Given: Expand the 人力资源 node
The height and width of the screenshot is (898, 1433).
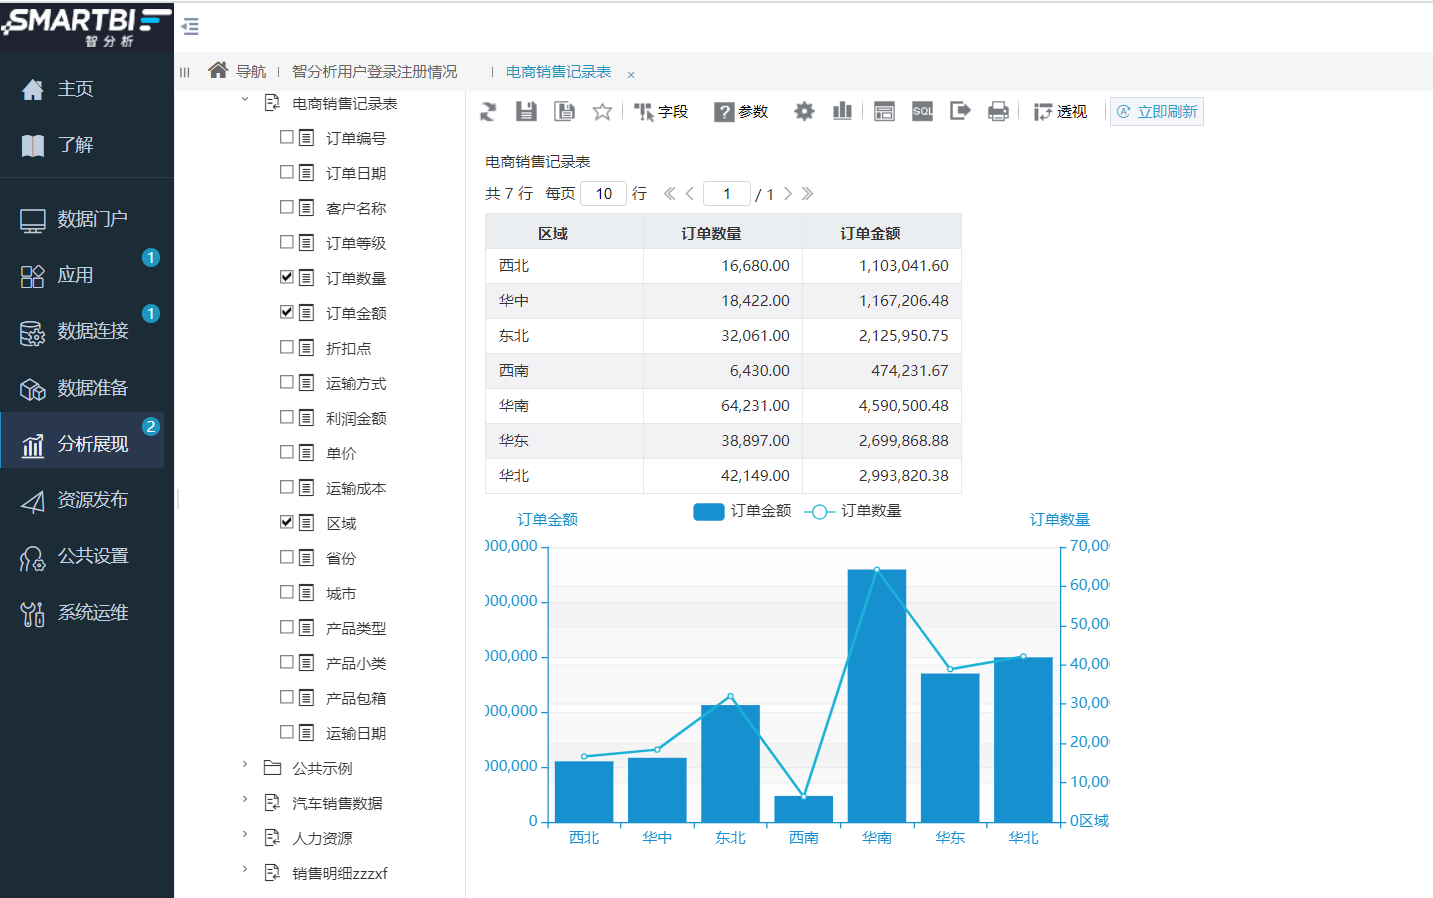Looking at the screenshot, I should point(245,835).
